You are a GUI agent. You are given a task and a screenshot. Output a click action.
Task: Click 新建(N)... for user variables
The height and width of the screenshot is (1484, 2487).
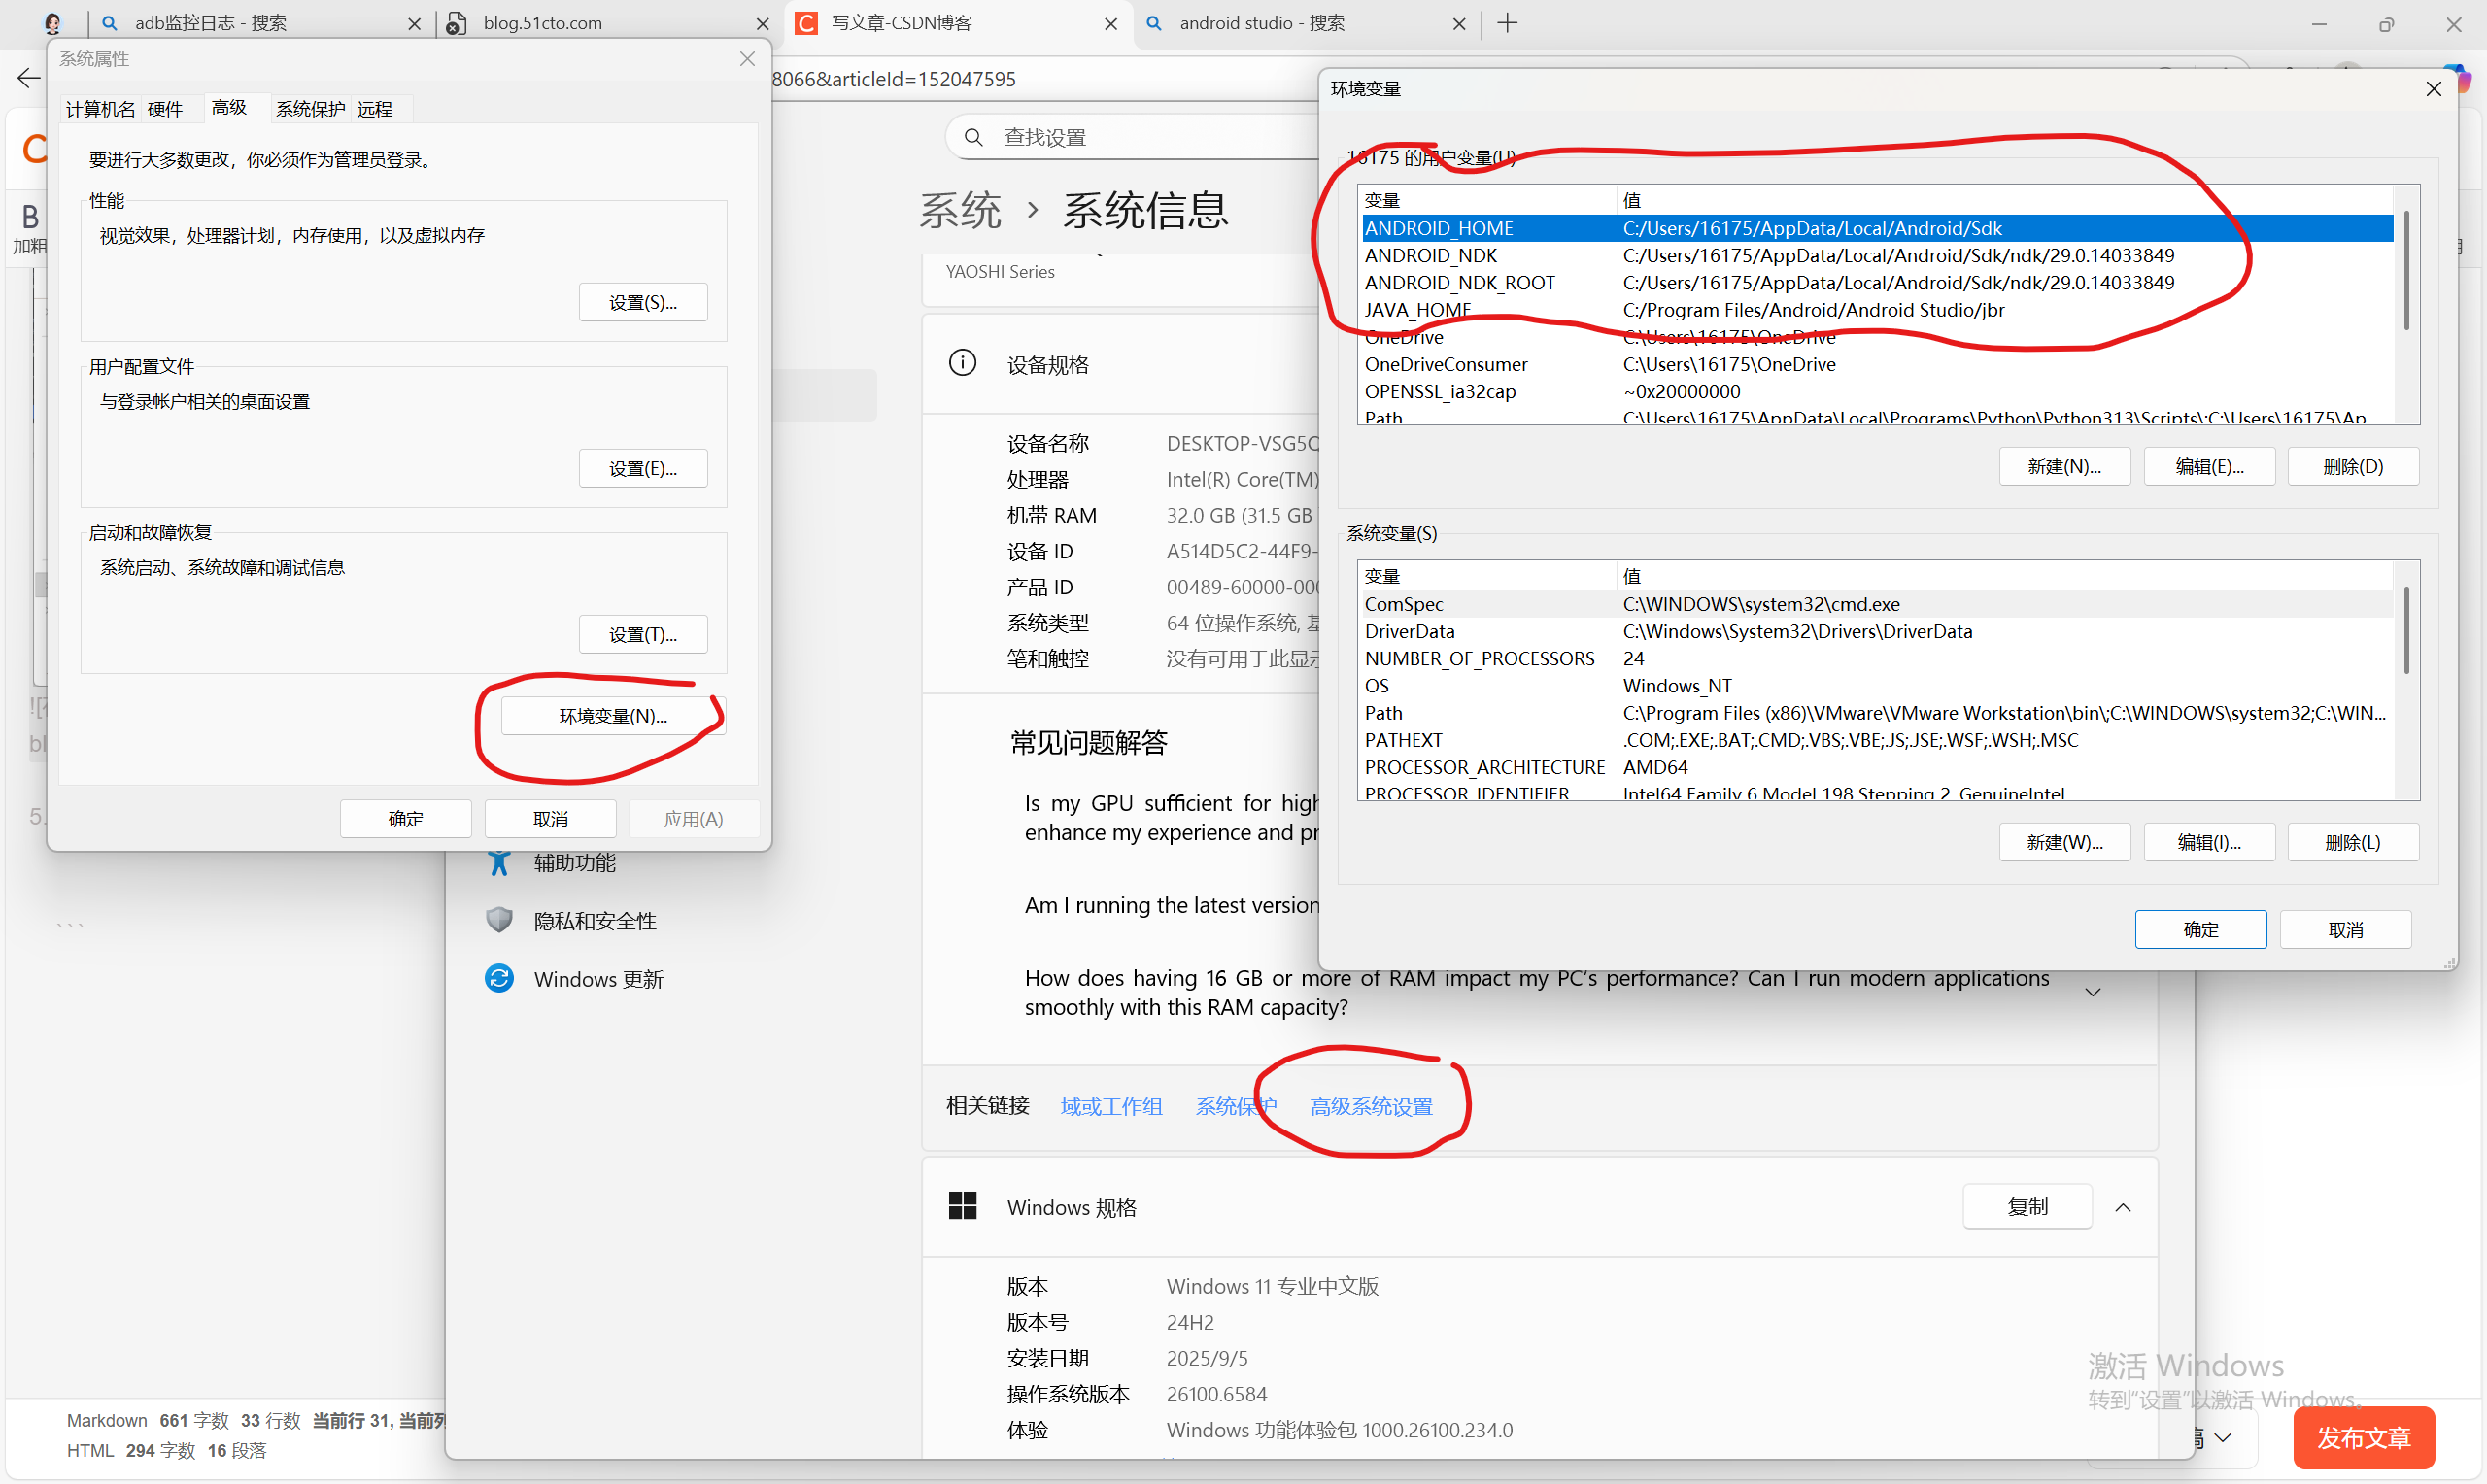click(x=2064, y=466)
